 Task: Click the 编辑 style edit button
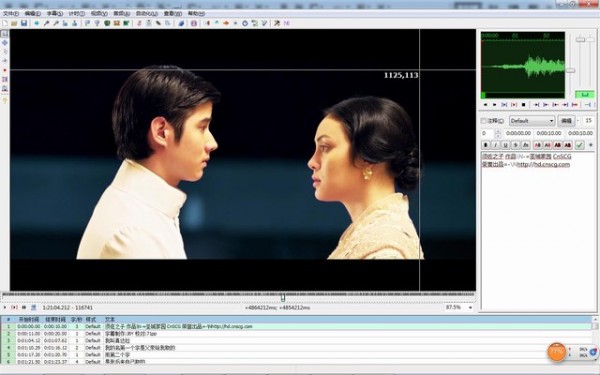pos(566,121)
